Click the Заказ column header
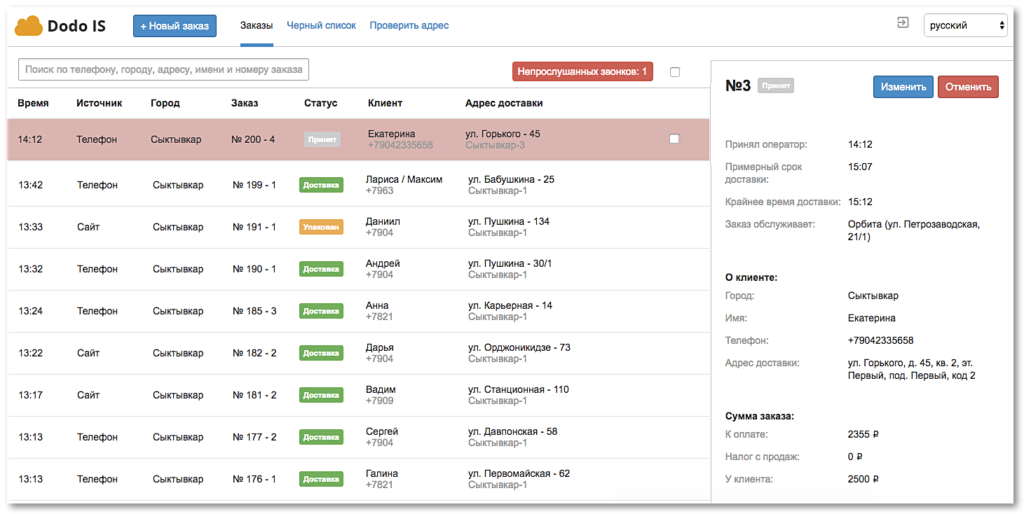Viewport: 1024px width, 514px height. click(x=244, y=103)
